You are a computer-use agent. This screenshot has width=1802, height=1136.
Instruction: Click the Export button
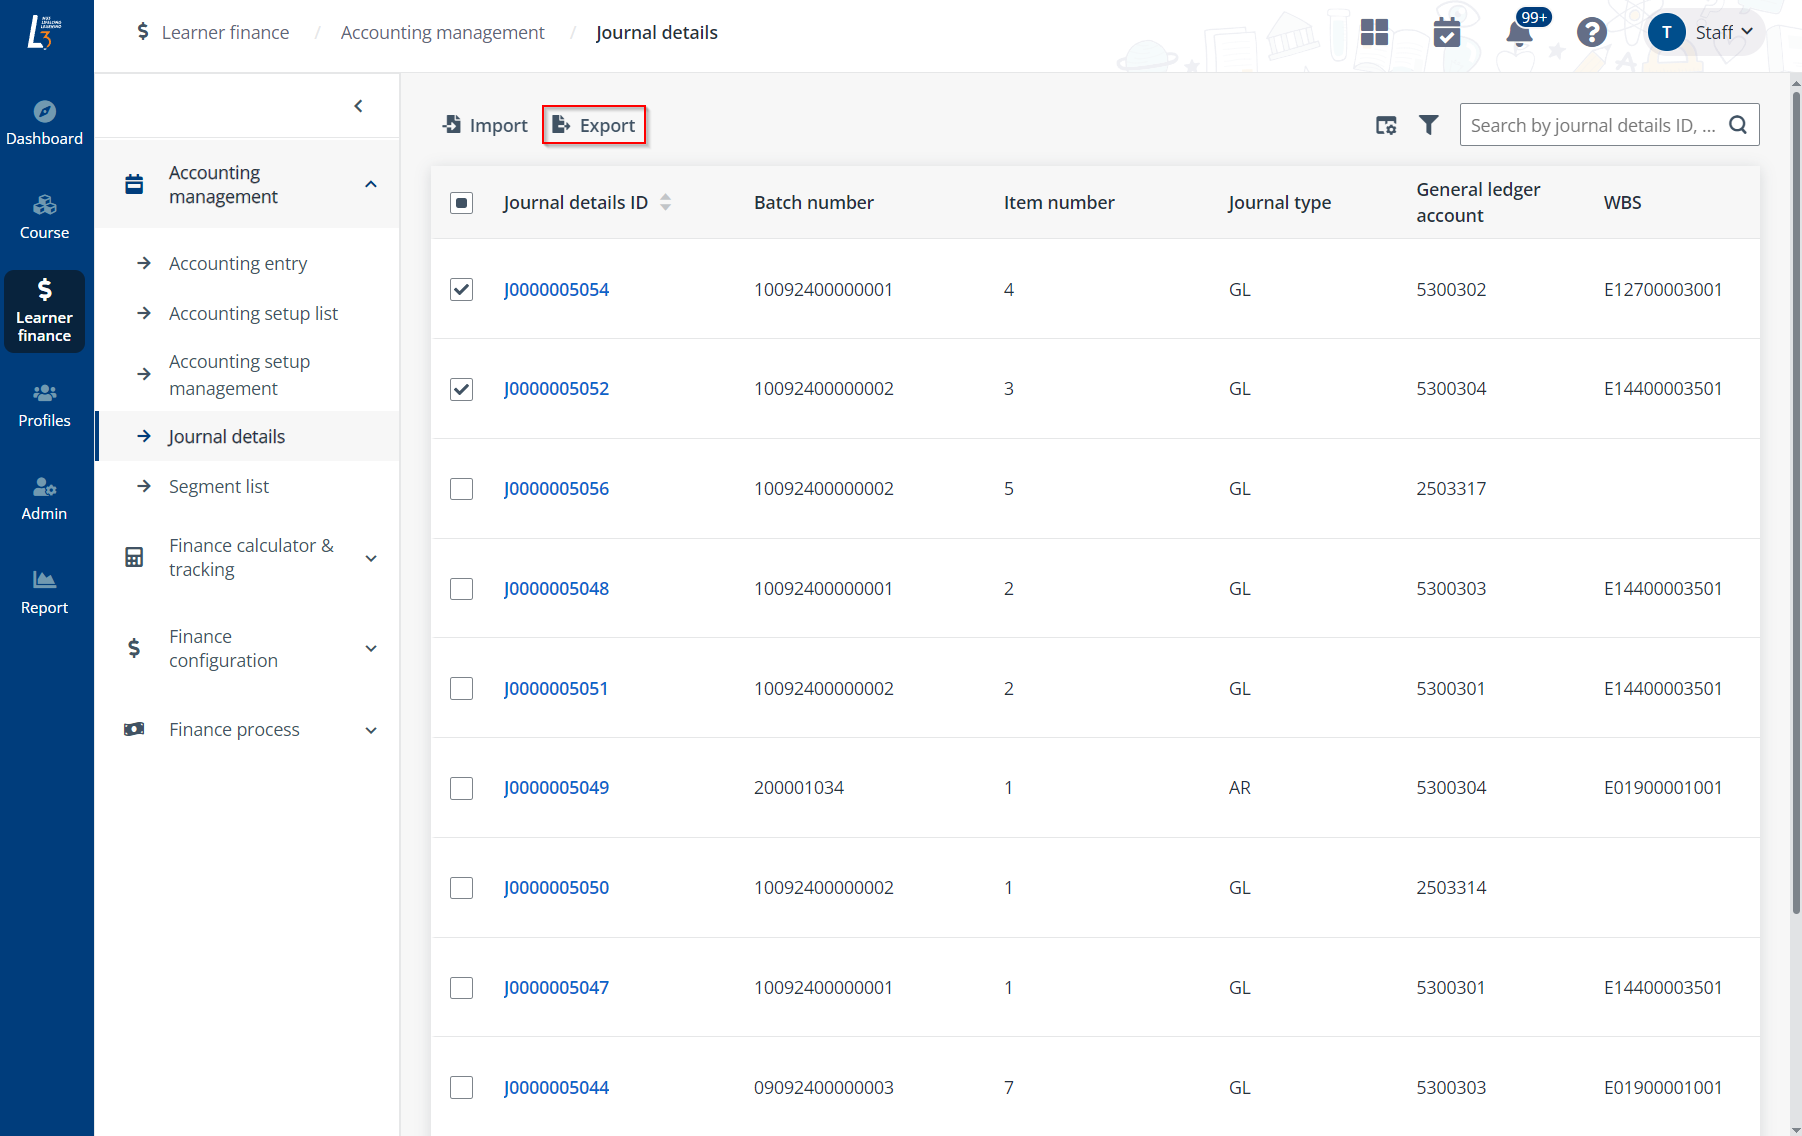594,125
